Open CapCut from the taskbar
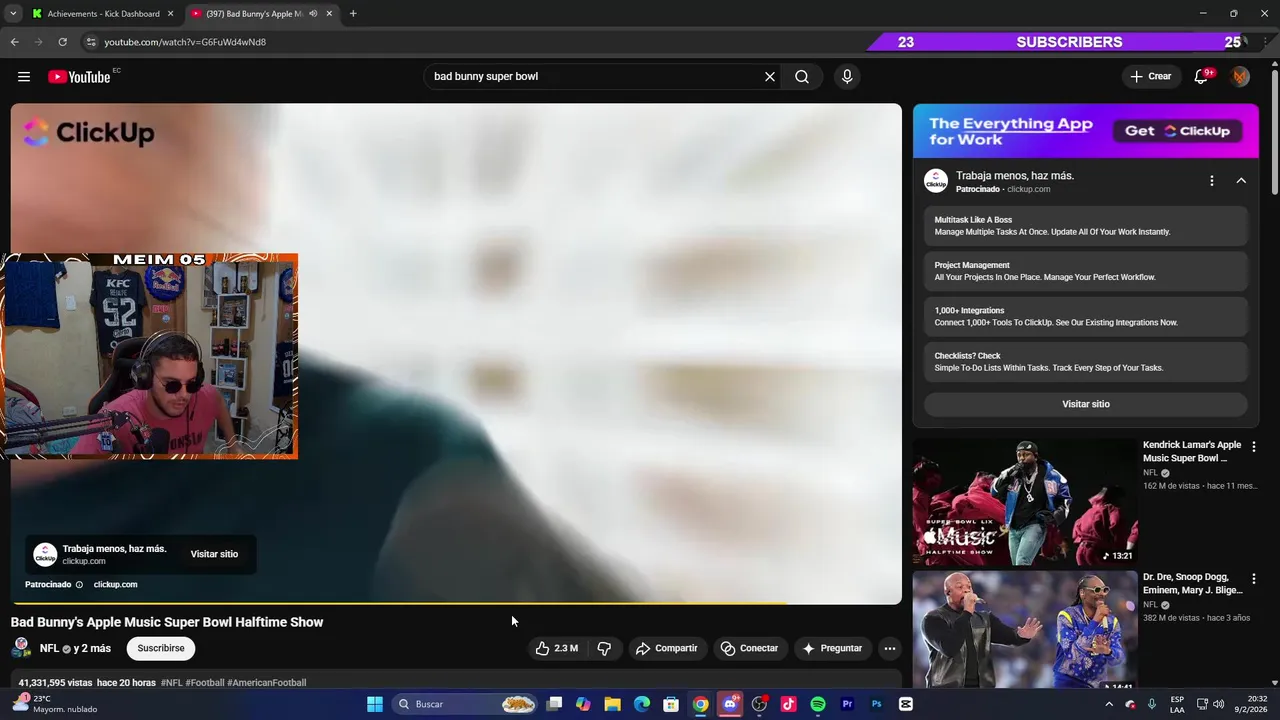1280x720 pixels. click(x=906, y=704)
